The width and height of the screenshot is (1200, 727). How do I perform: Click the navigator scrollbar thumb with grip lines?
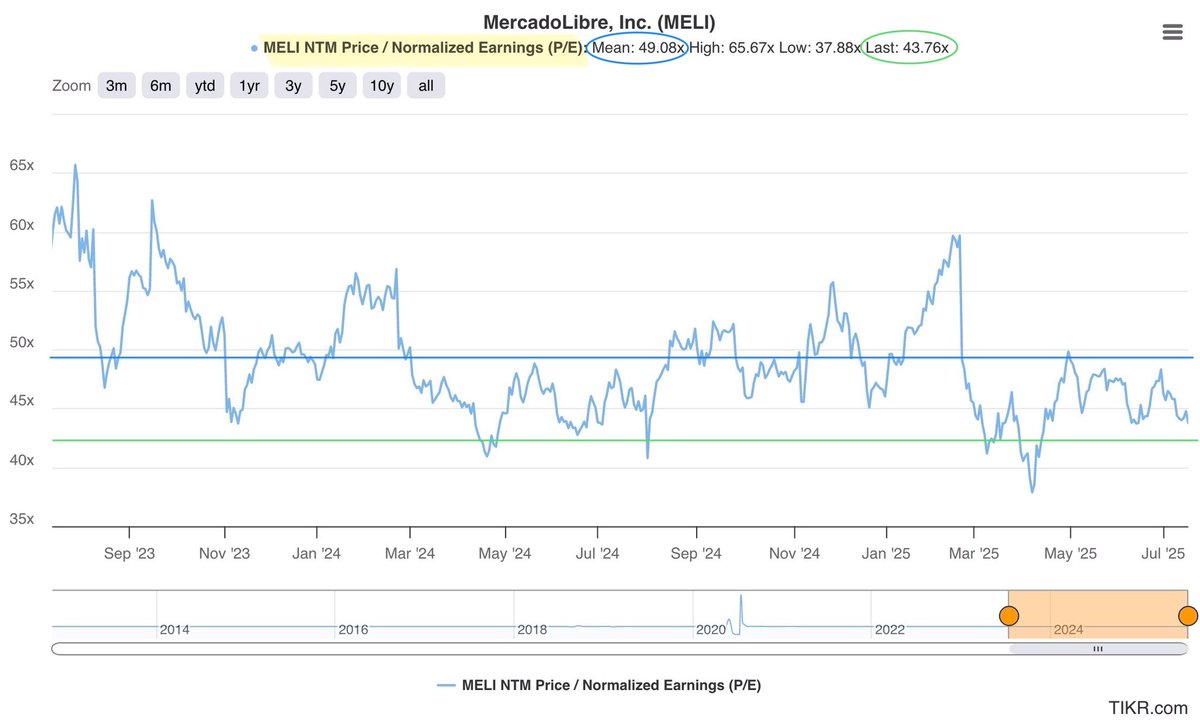[x=1098, y=649]
